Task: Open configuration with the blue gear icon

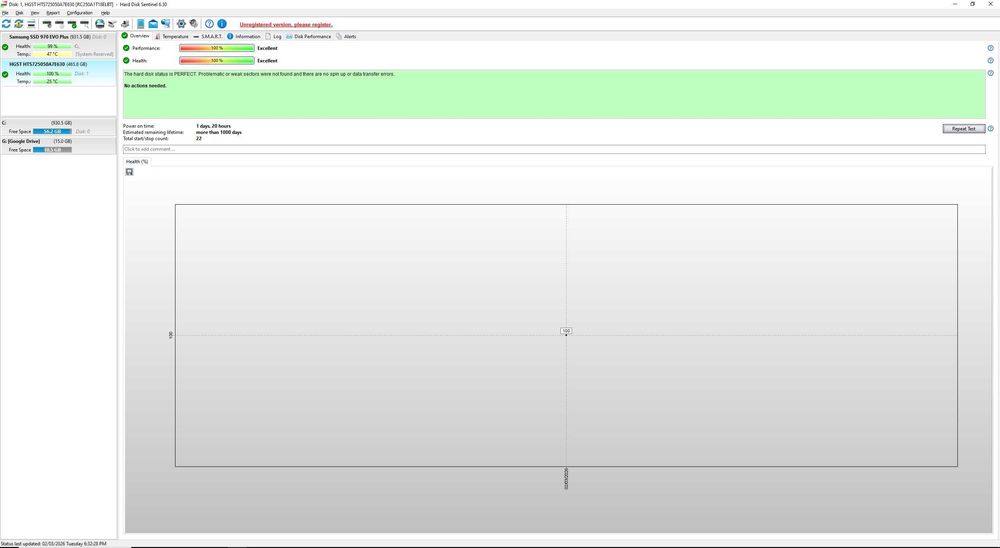Action: 181,24
